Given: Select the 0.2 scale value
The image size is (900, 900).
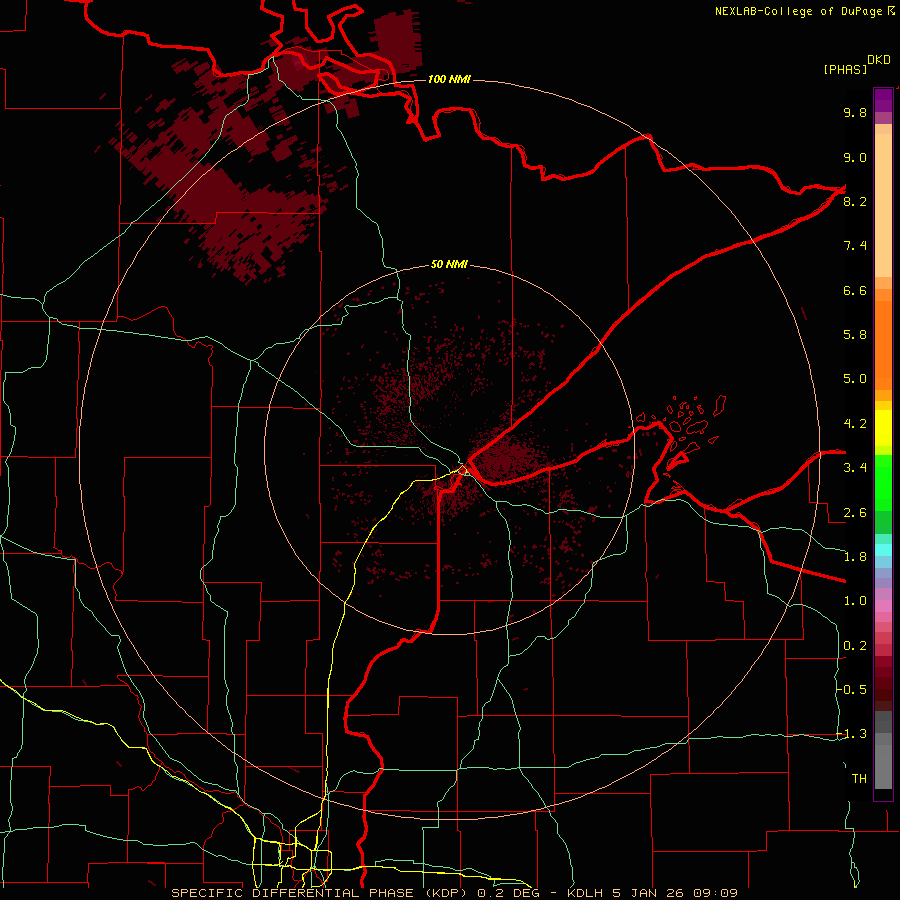Looking at the screenshot, I should coord(855,646).
